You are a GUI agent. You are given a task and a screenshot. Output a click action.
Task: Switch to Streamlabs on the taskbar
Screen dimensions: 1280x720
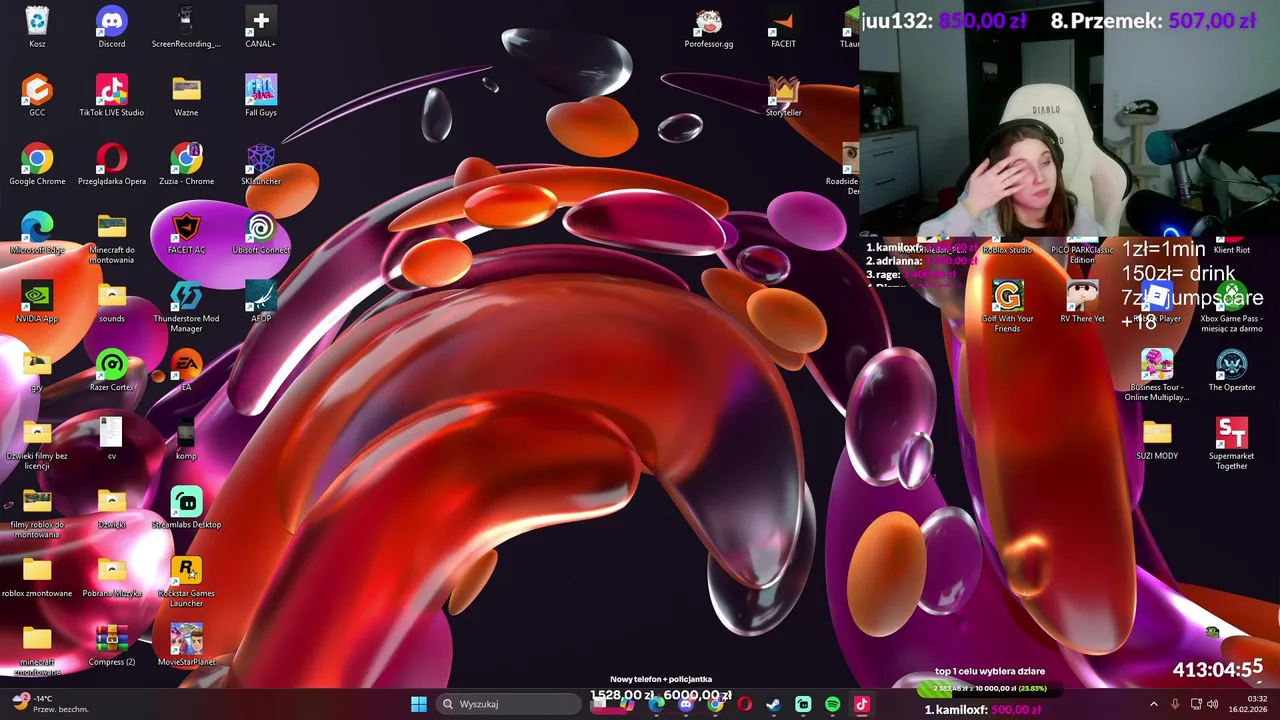tap(803, 704)
